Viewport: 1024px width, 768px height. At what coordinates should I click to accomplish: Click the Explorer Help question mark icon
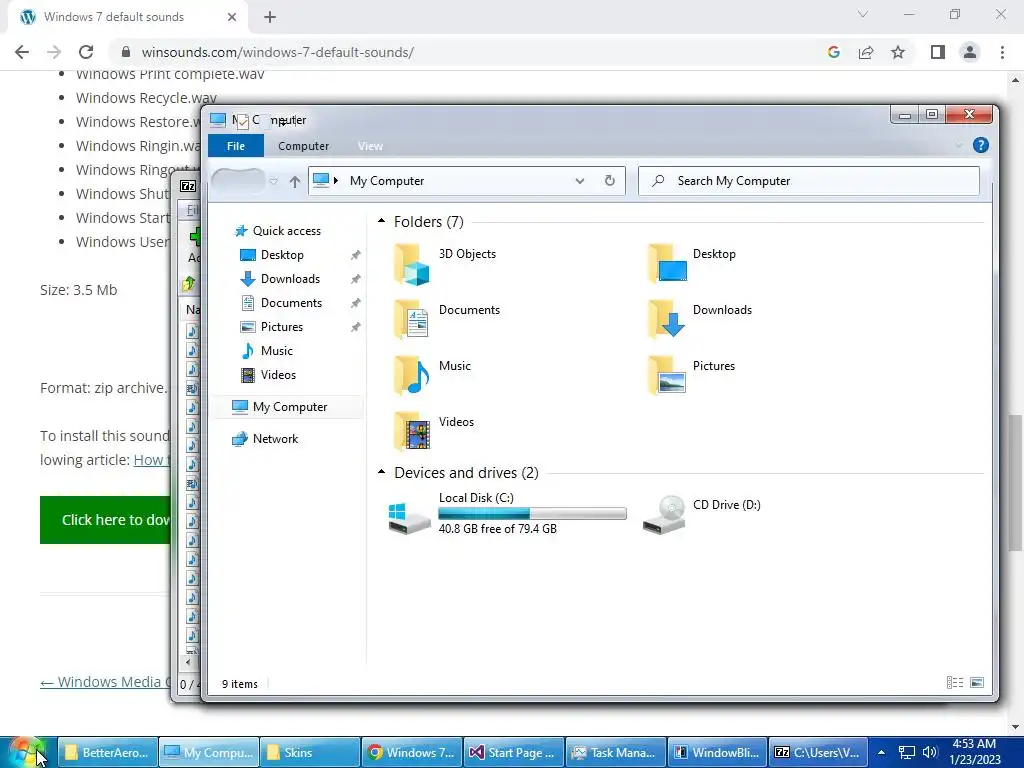coord(980,145)
